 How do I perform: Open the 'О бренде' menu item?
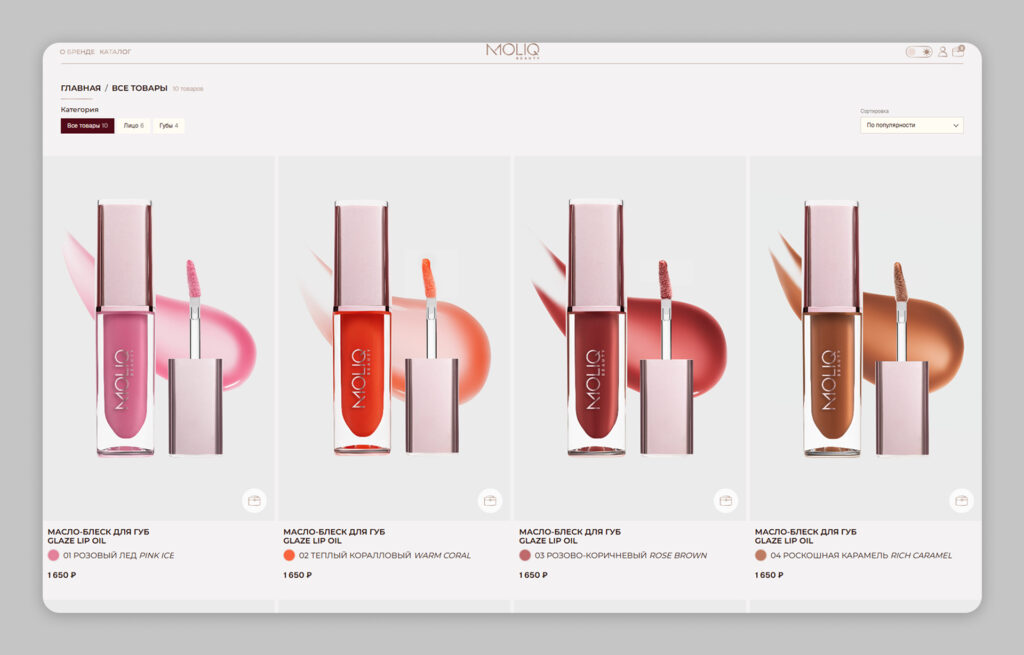(x=77, y=52)
